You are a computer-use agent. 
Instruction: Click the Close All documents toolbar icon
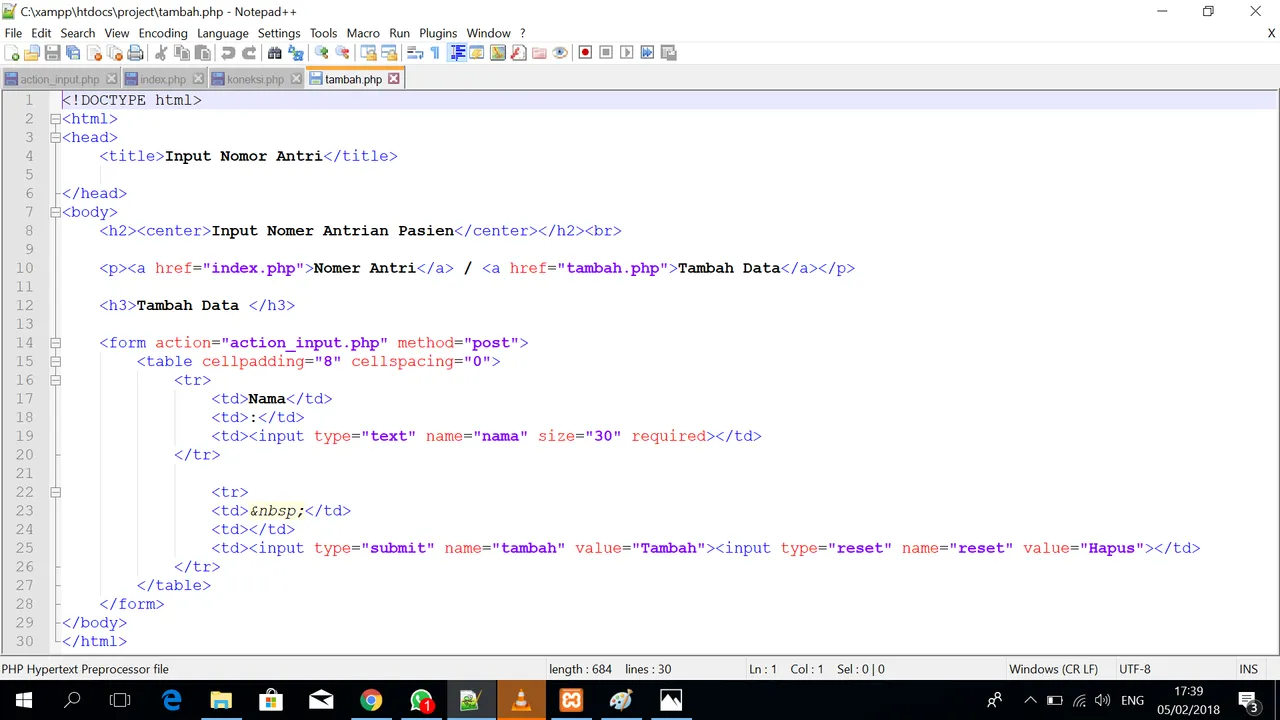pos(114,52)
